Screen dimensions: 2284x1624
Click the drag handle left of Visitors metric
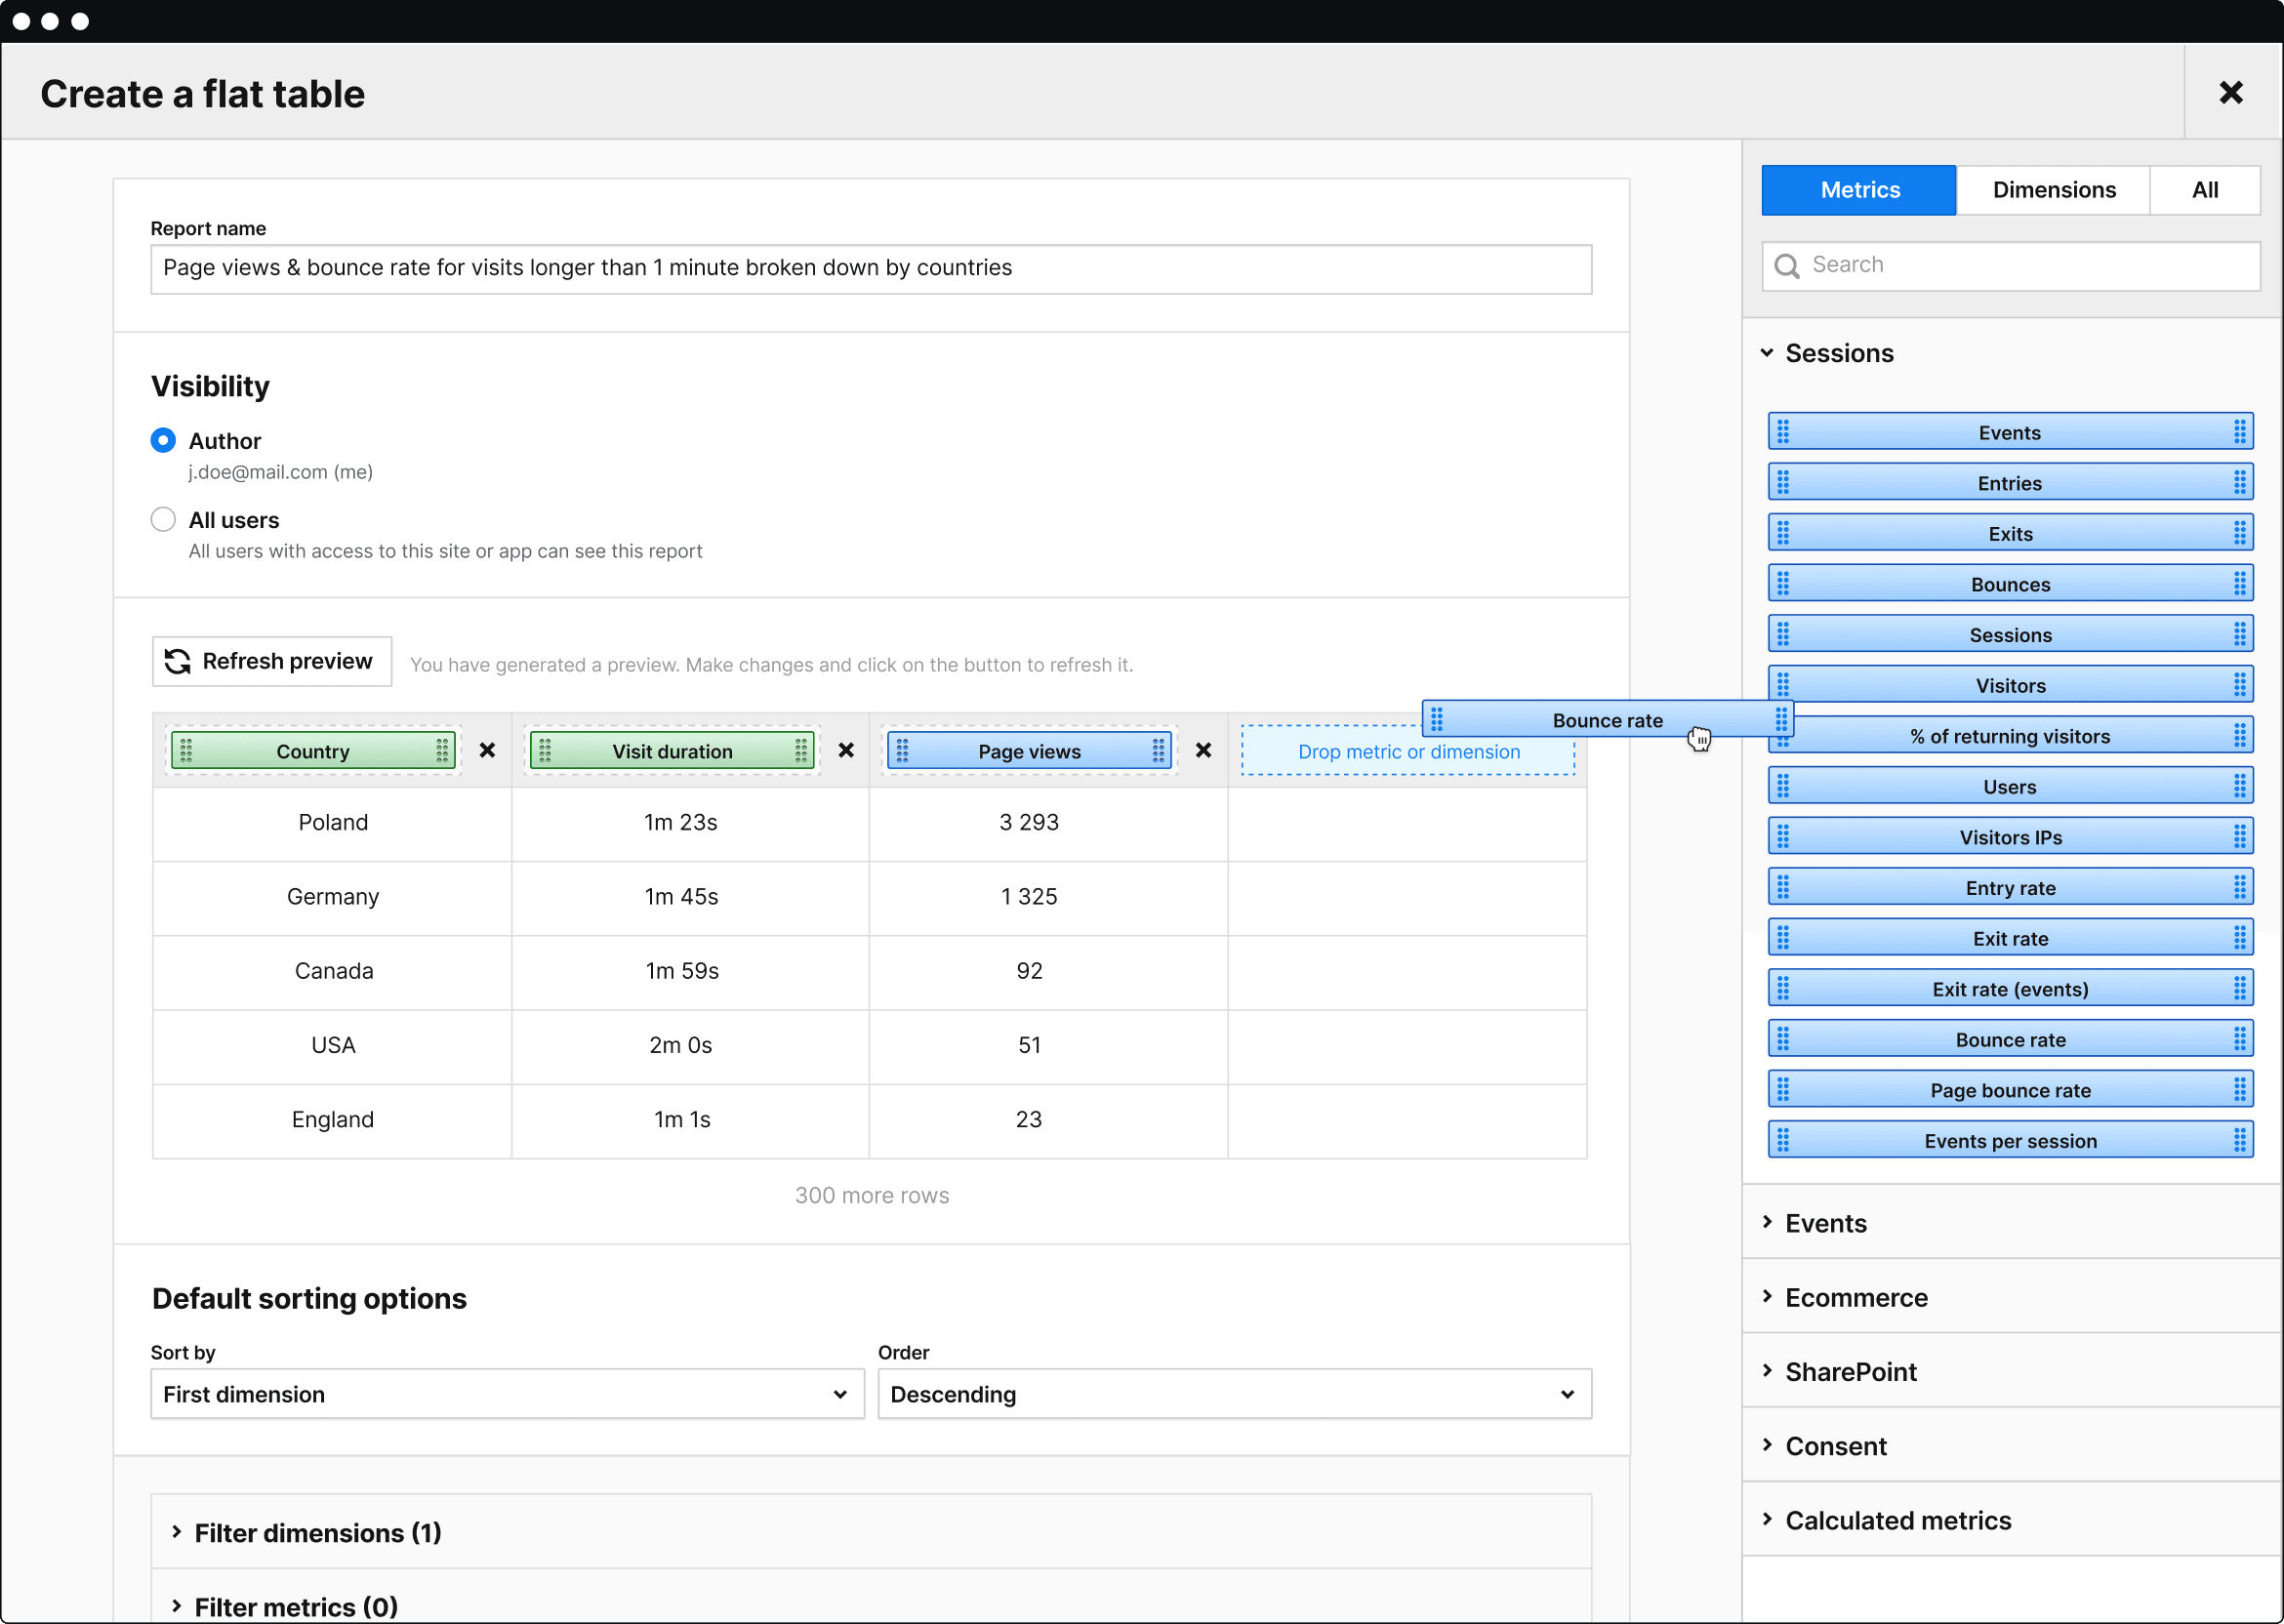tap(1787, 685)
